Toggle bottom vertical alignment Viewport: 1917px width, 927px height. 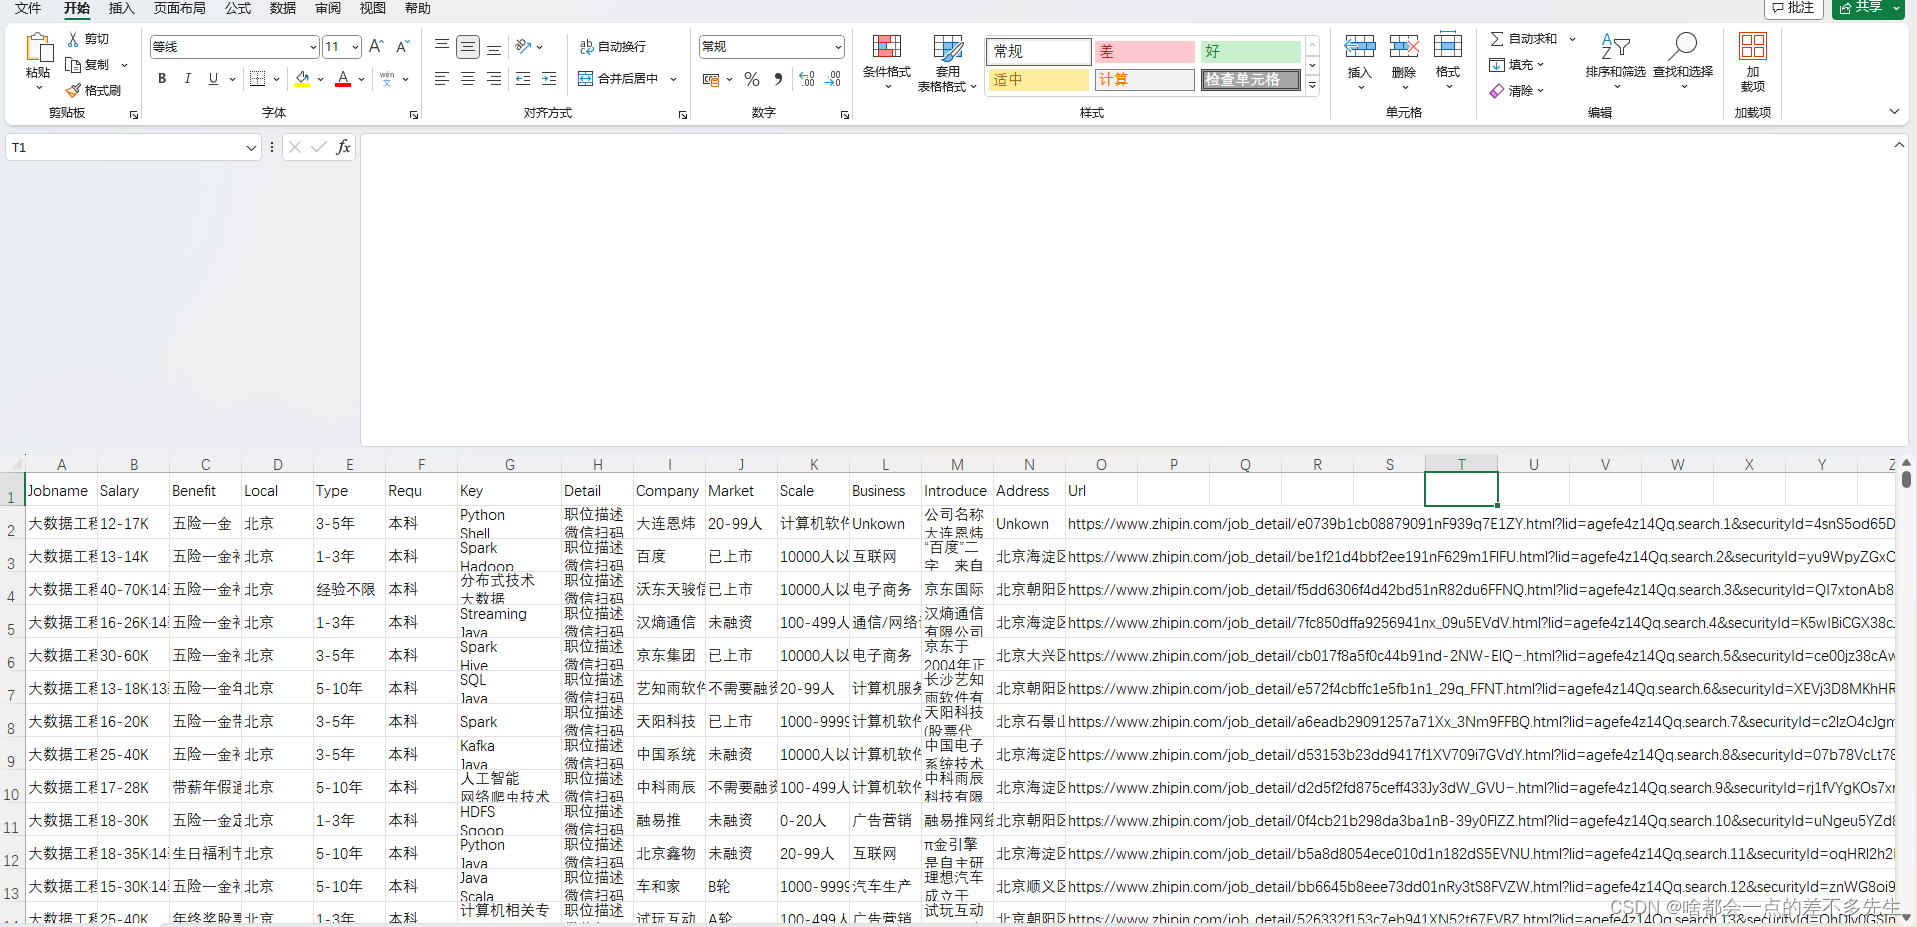[x=493, y=47]
